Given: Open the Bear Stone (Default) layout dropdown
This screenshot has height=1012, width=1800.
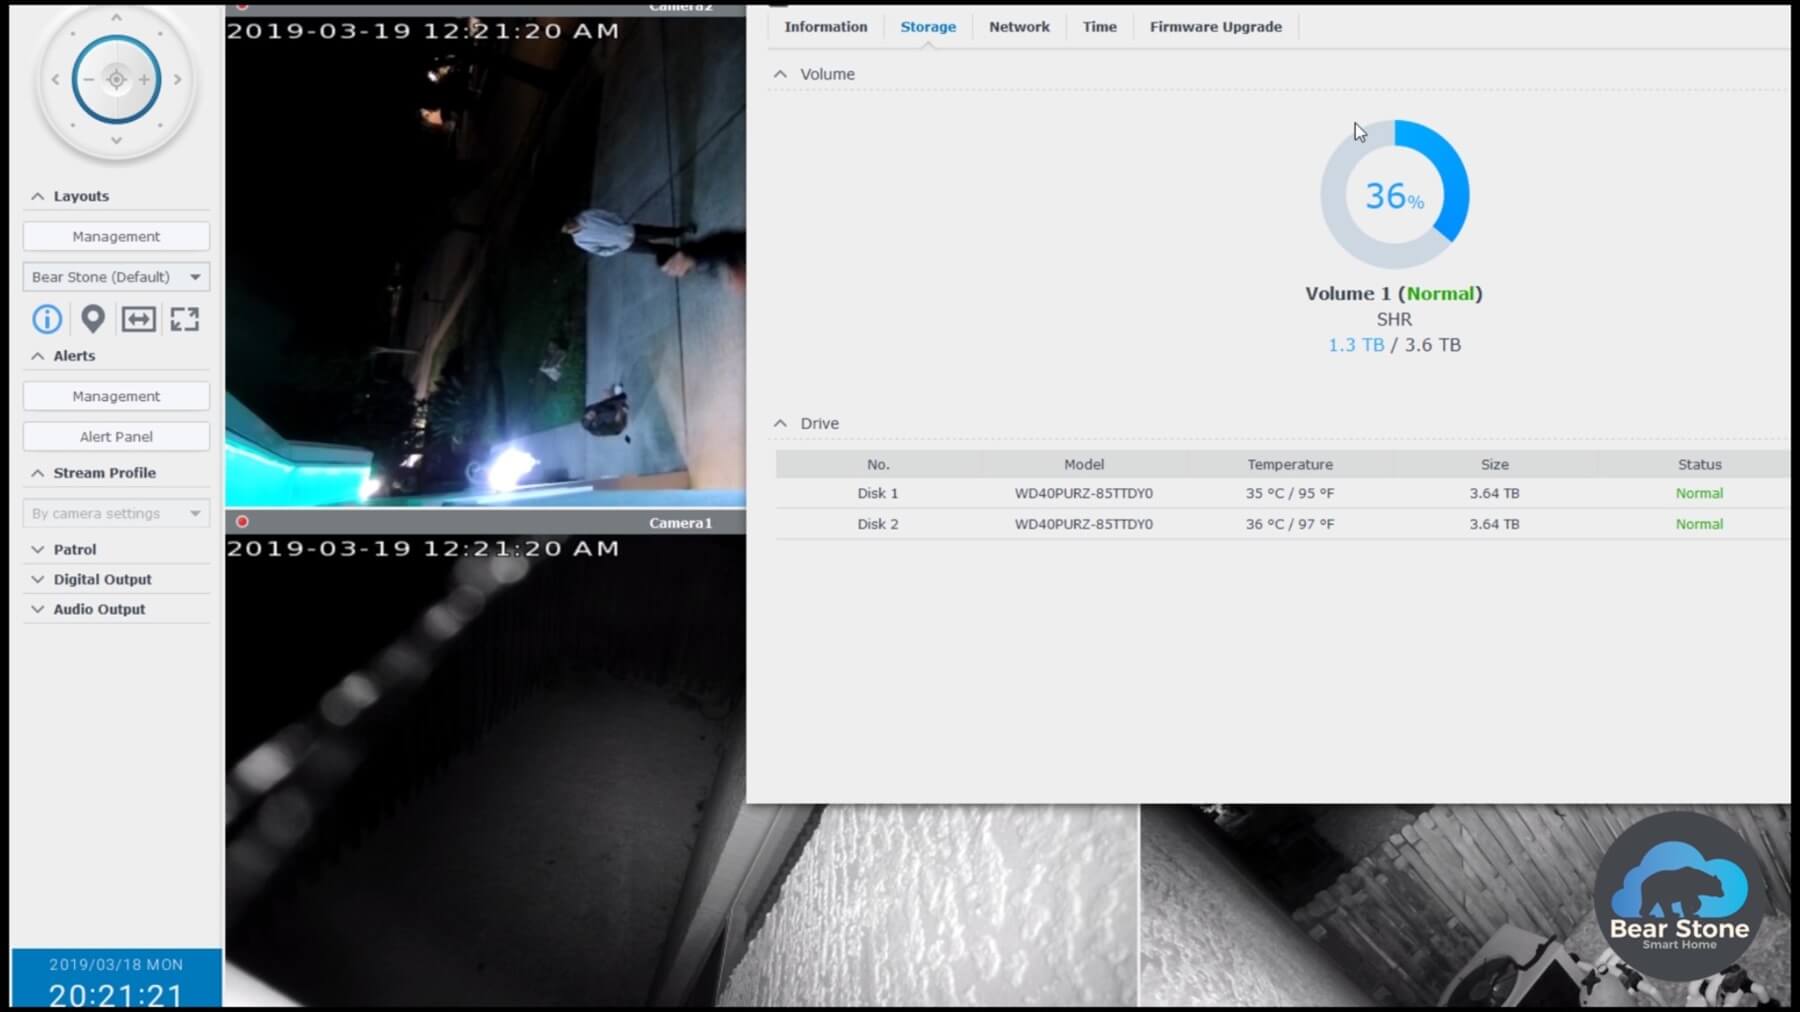Looking at the screenshot, I should 116,277.
